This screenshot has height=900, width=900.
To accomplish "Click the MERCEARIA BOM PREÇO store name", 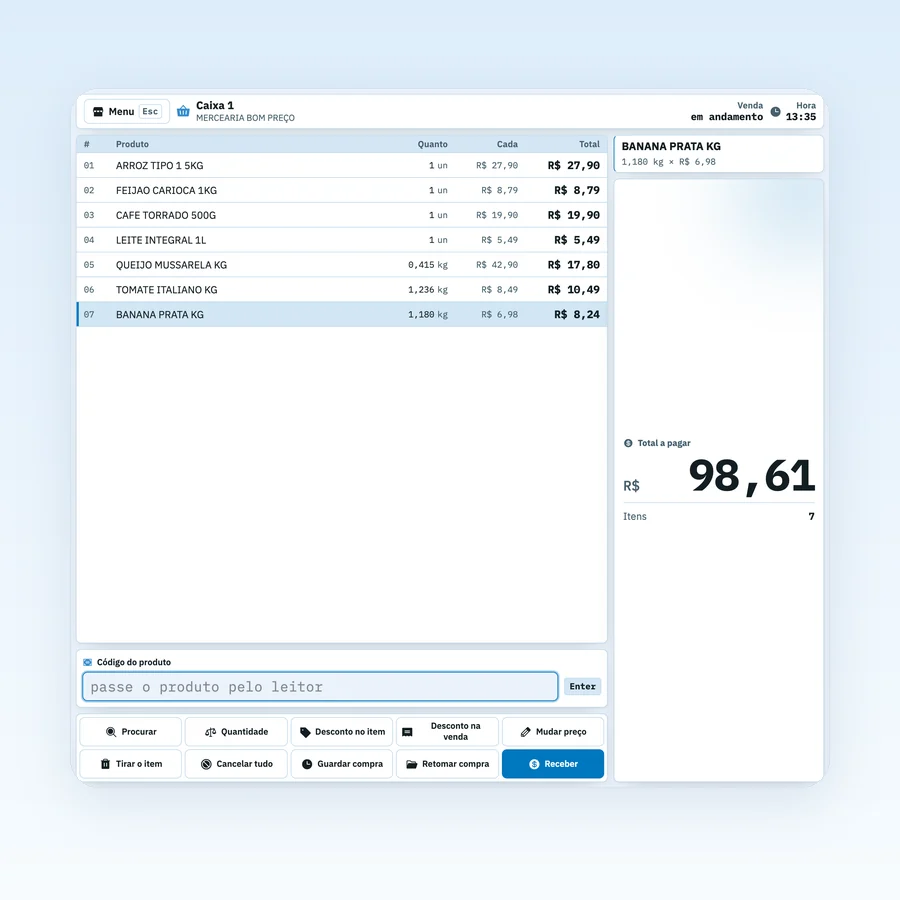I will [x=245, y=118].
